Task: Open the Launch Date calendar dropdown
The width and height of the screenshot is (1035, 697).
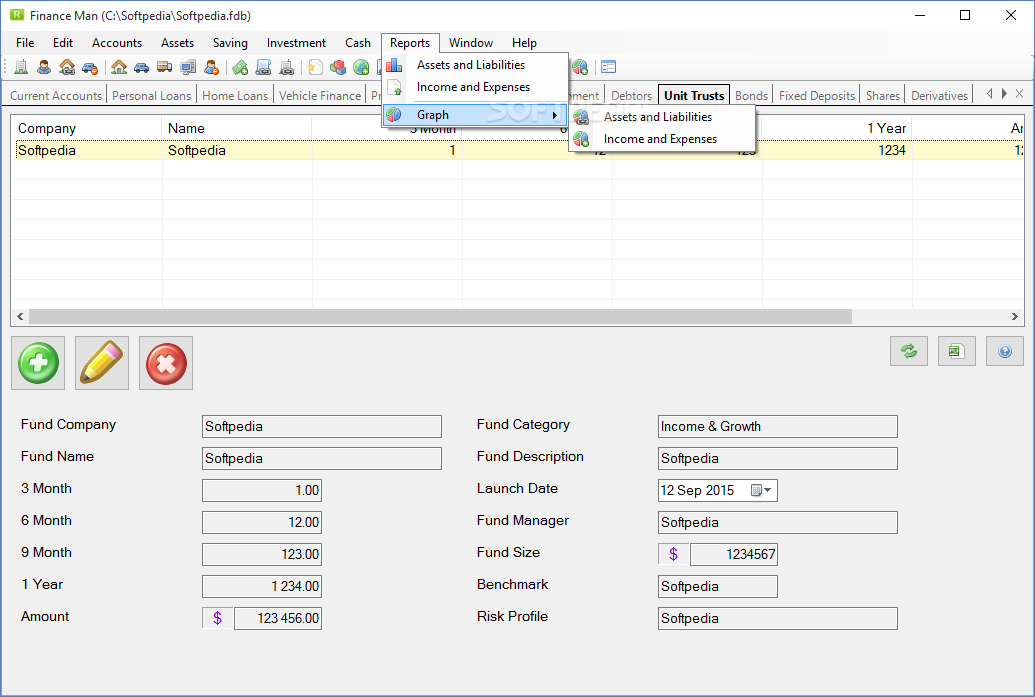Action: click(x=762, y=490)
